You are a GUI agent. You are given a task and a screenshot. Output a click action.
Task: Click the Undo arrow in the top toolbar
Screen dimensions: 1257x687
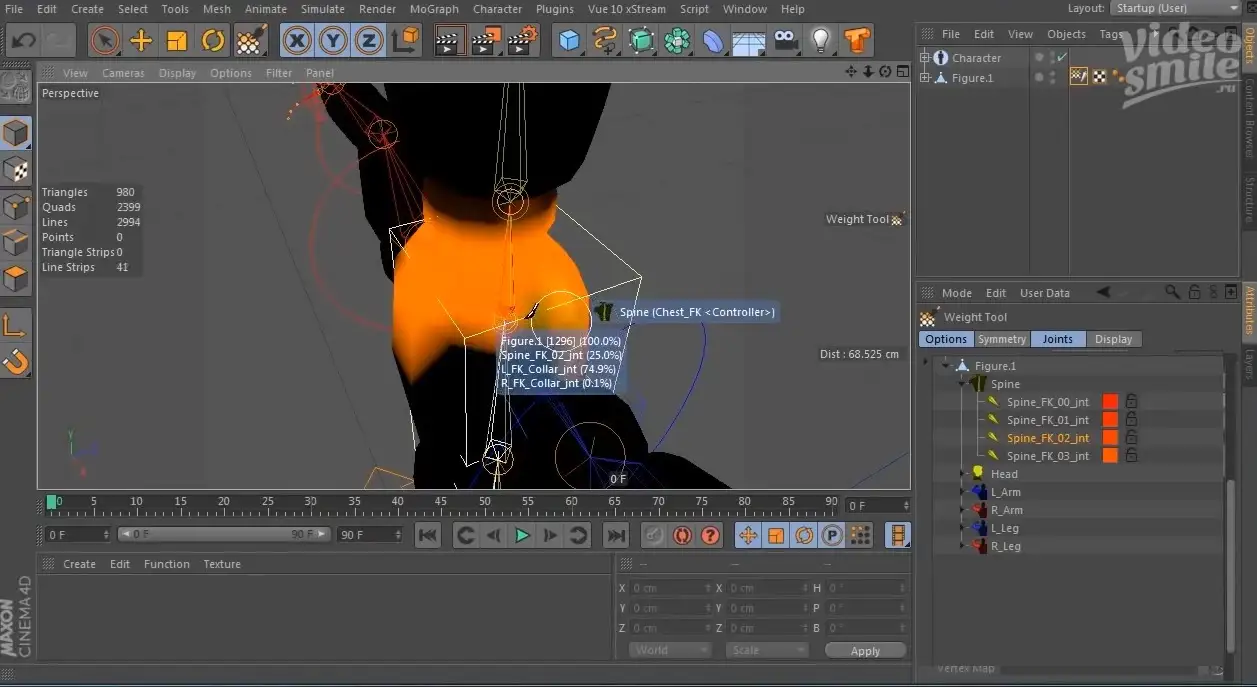[23, 40]
